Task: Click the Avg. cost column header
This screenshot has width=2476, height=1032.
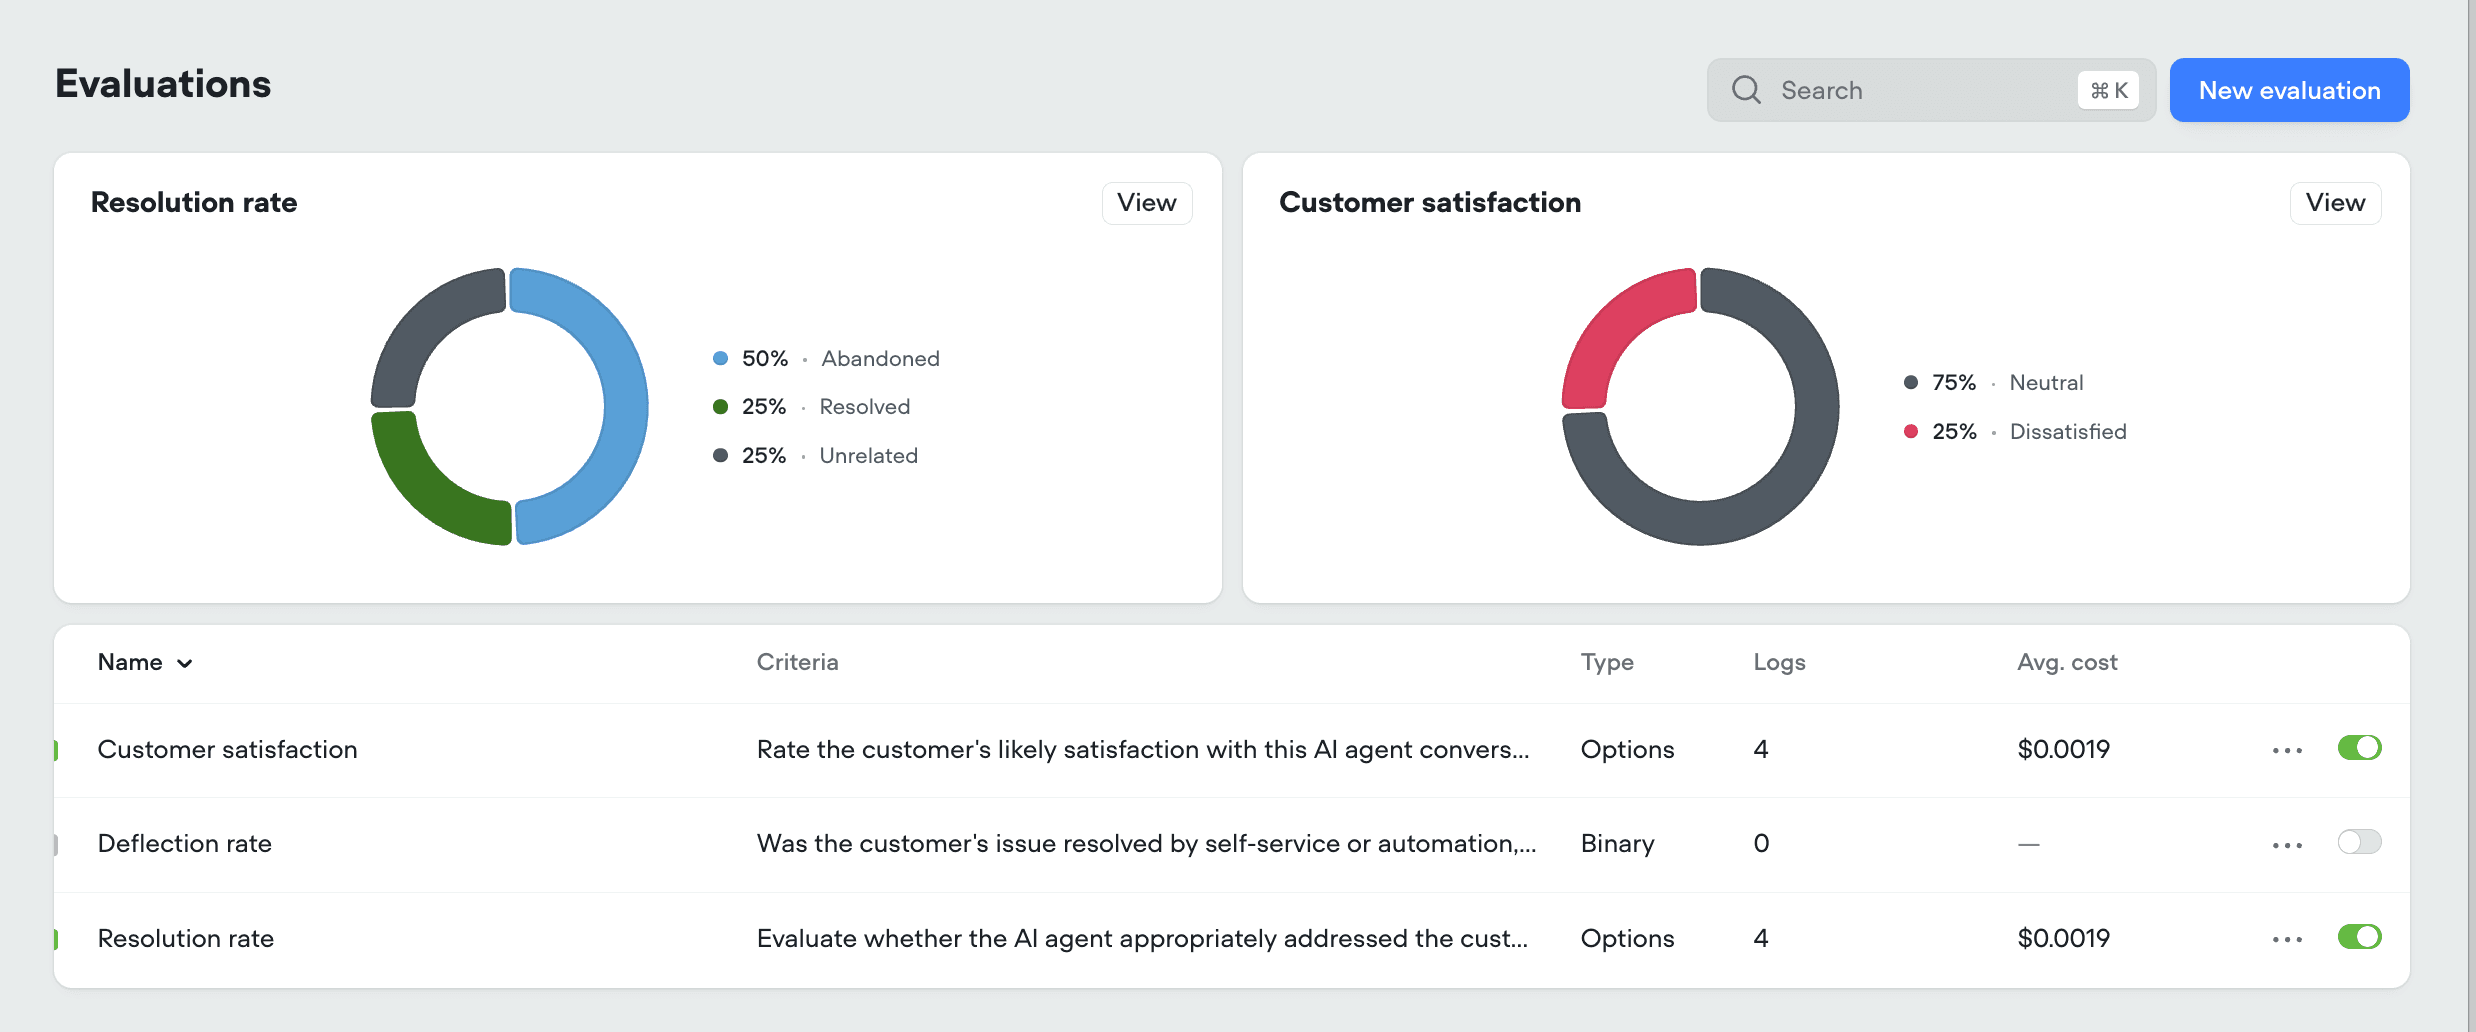Action: pyautogui.click(x=2067, y=662)
